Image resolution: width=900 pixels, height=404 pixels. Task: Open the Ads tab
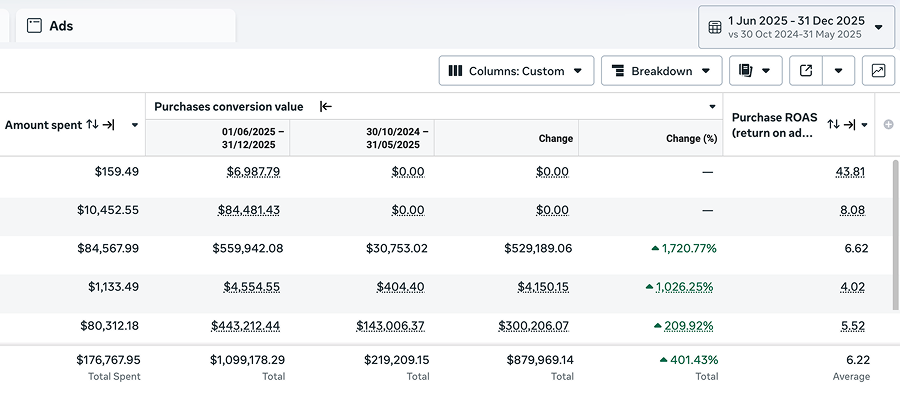tap(125, 26)
